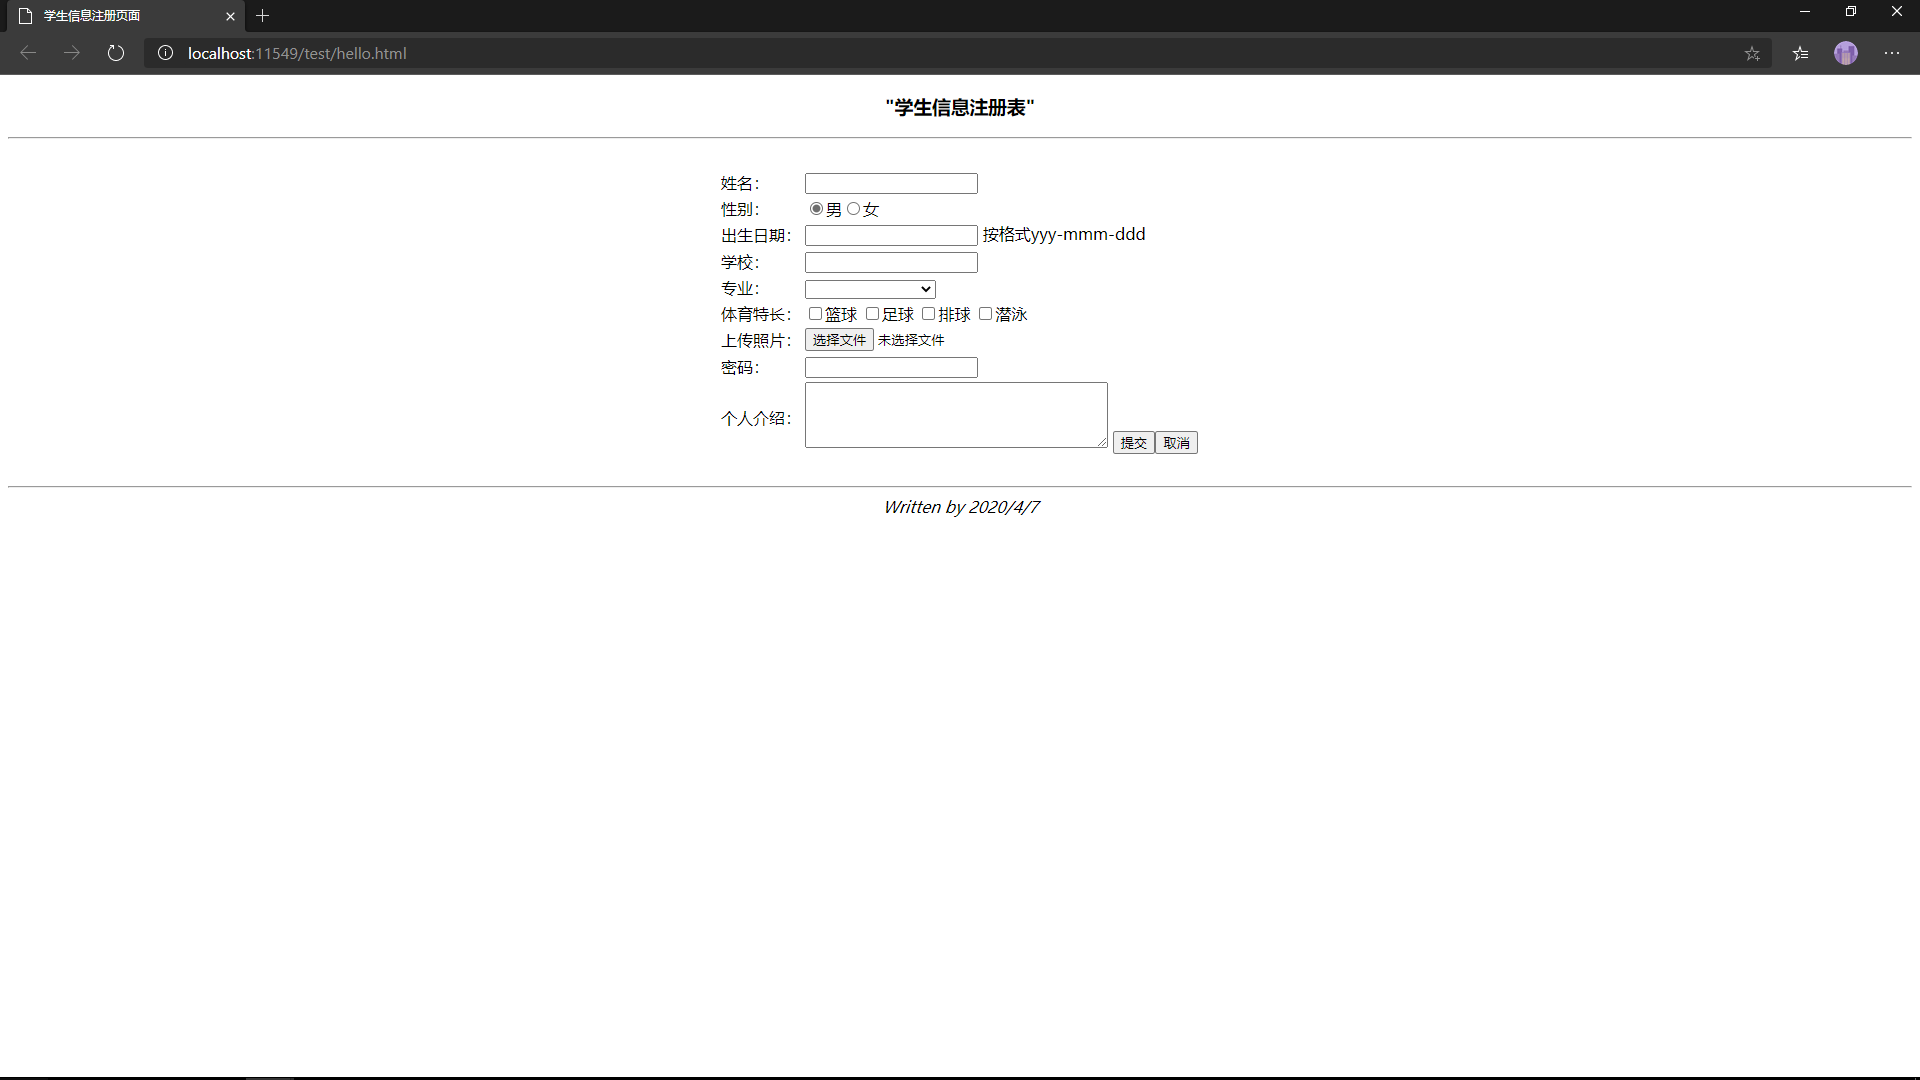Select the 男 radio button
Viewport: 1920px width, 1080px height.
click(x=816, y=209)
